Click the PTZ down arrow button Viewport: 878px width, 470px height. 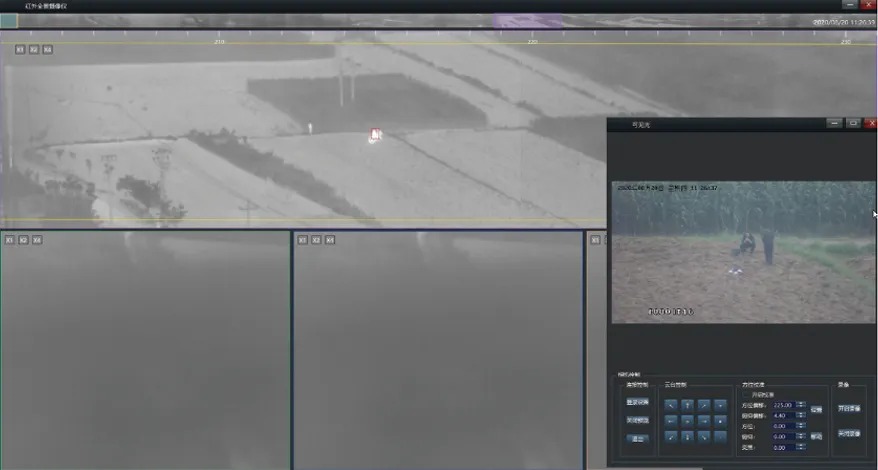(687, 436)
